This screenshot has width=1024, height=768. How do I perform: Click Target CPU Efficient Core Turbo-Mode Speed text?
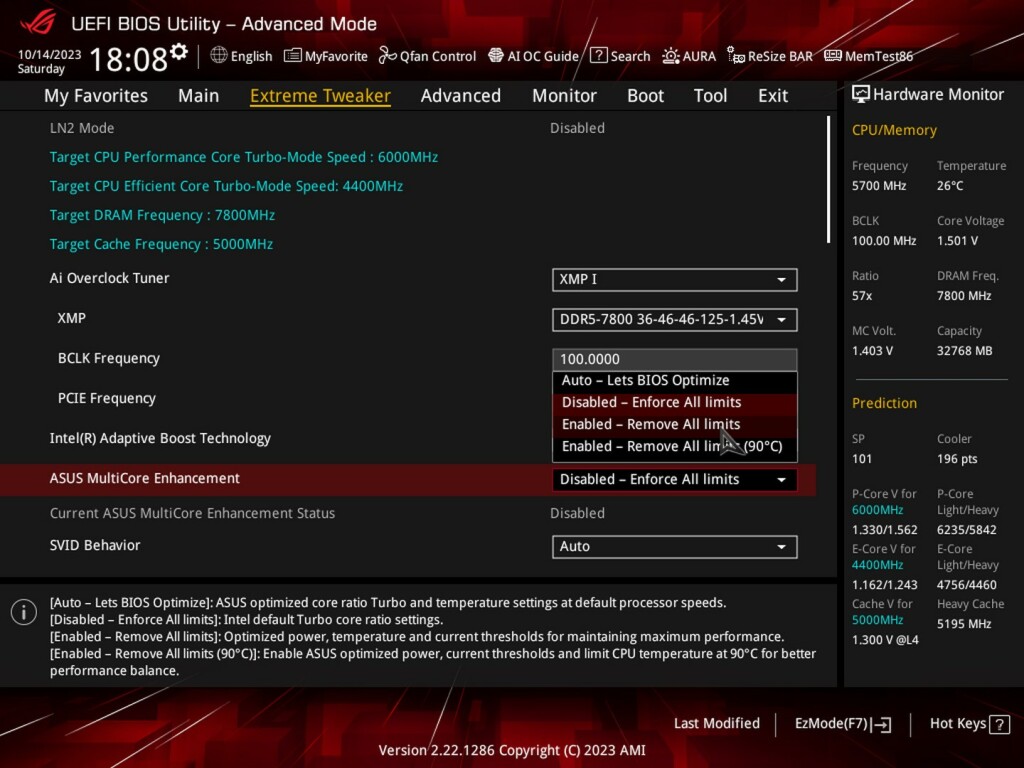[226, 186]
